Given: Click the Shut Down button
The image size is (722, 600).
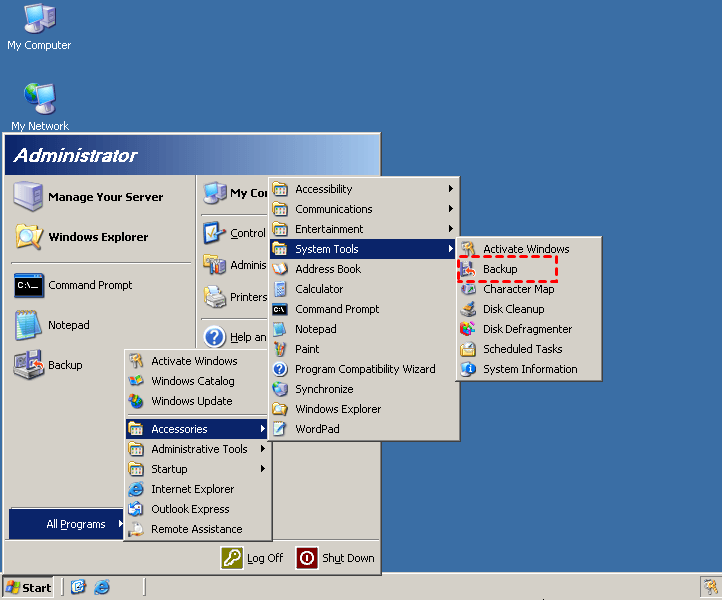Looking at the screenshot, I should [x=336, y=558].
